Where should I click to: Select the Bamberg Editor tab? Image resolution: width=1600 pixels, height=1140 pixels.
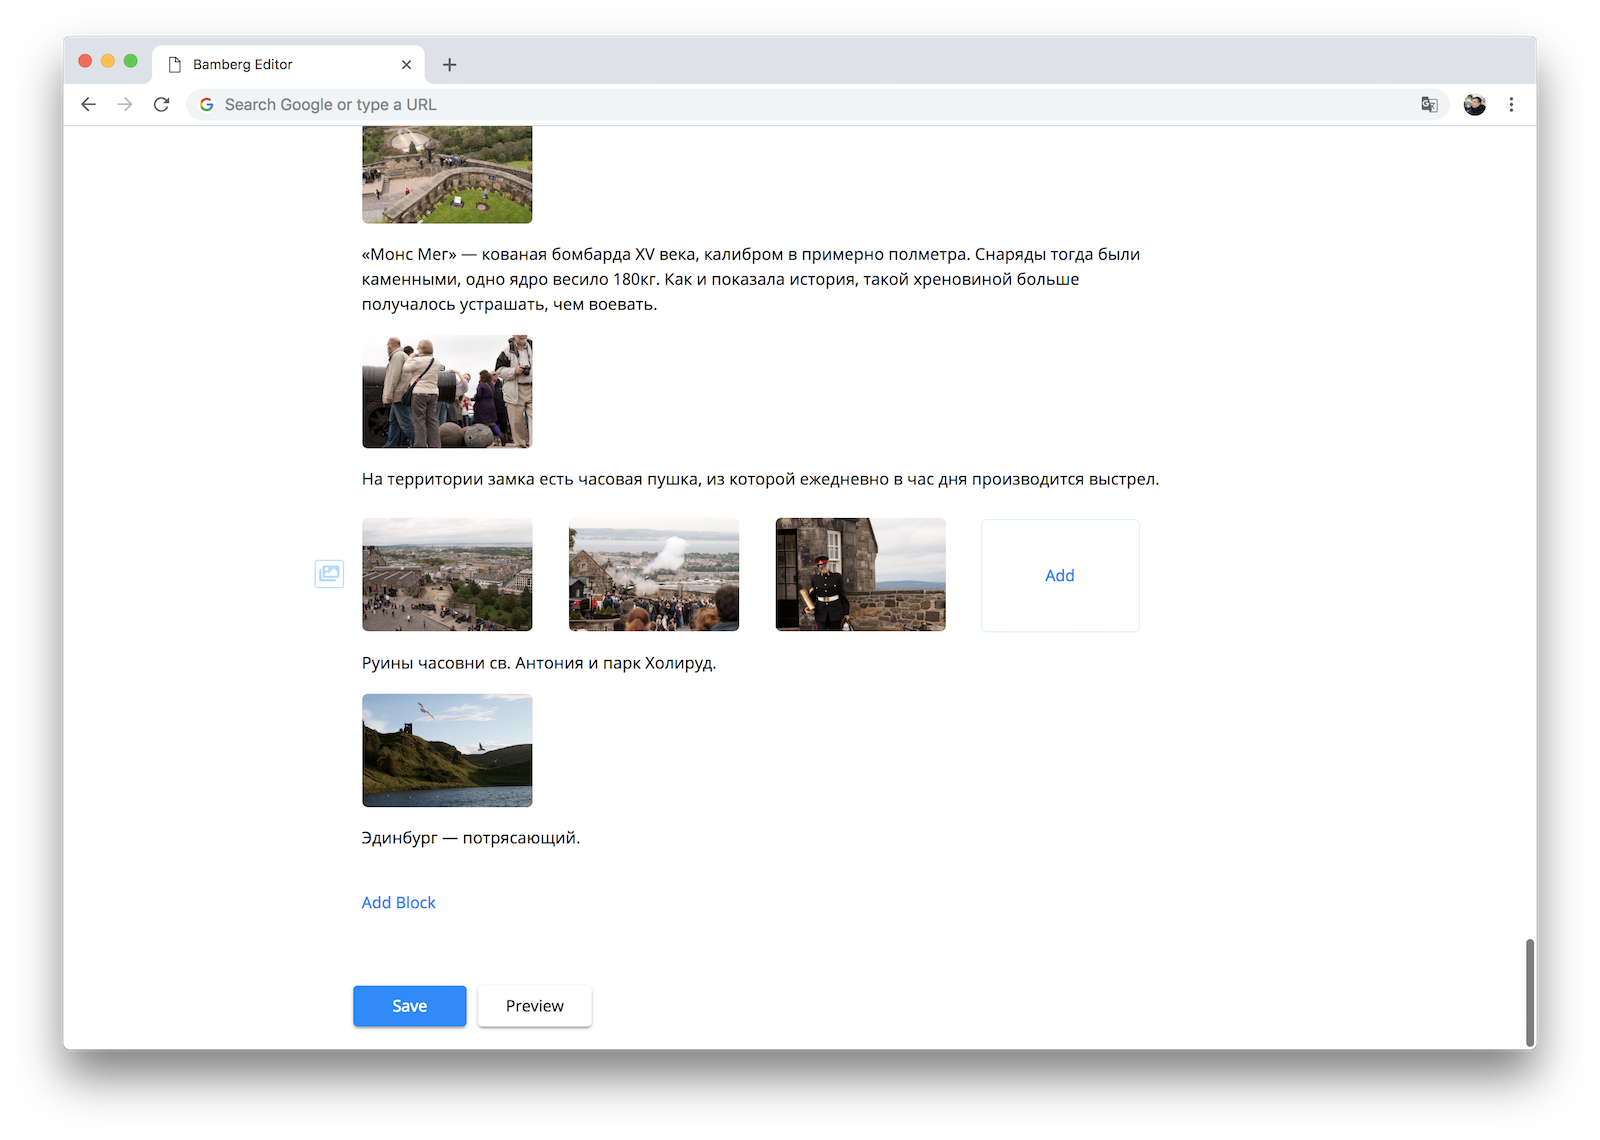pos(270,65)
